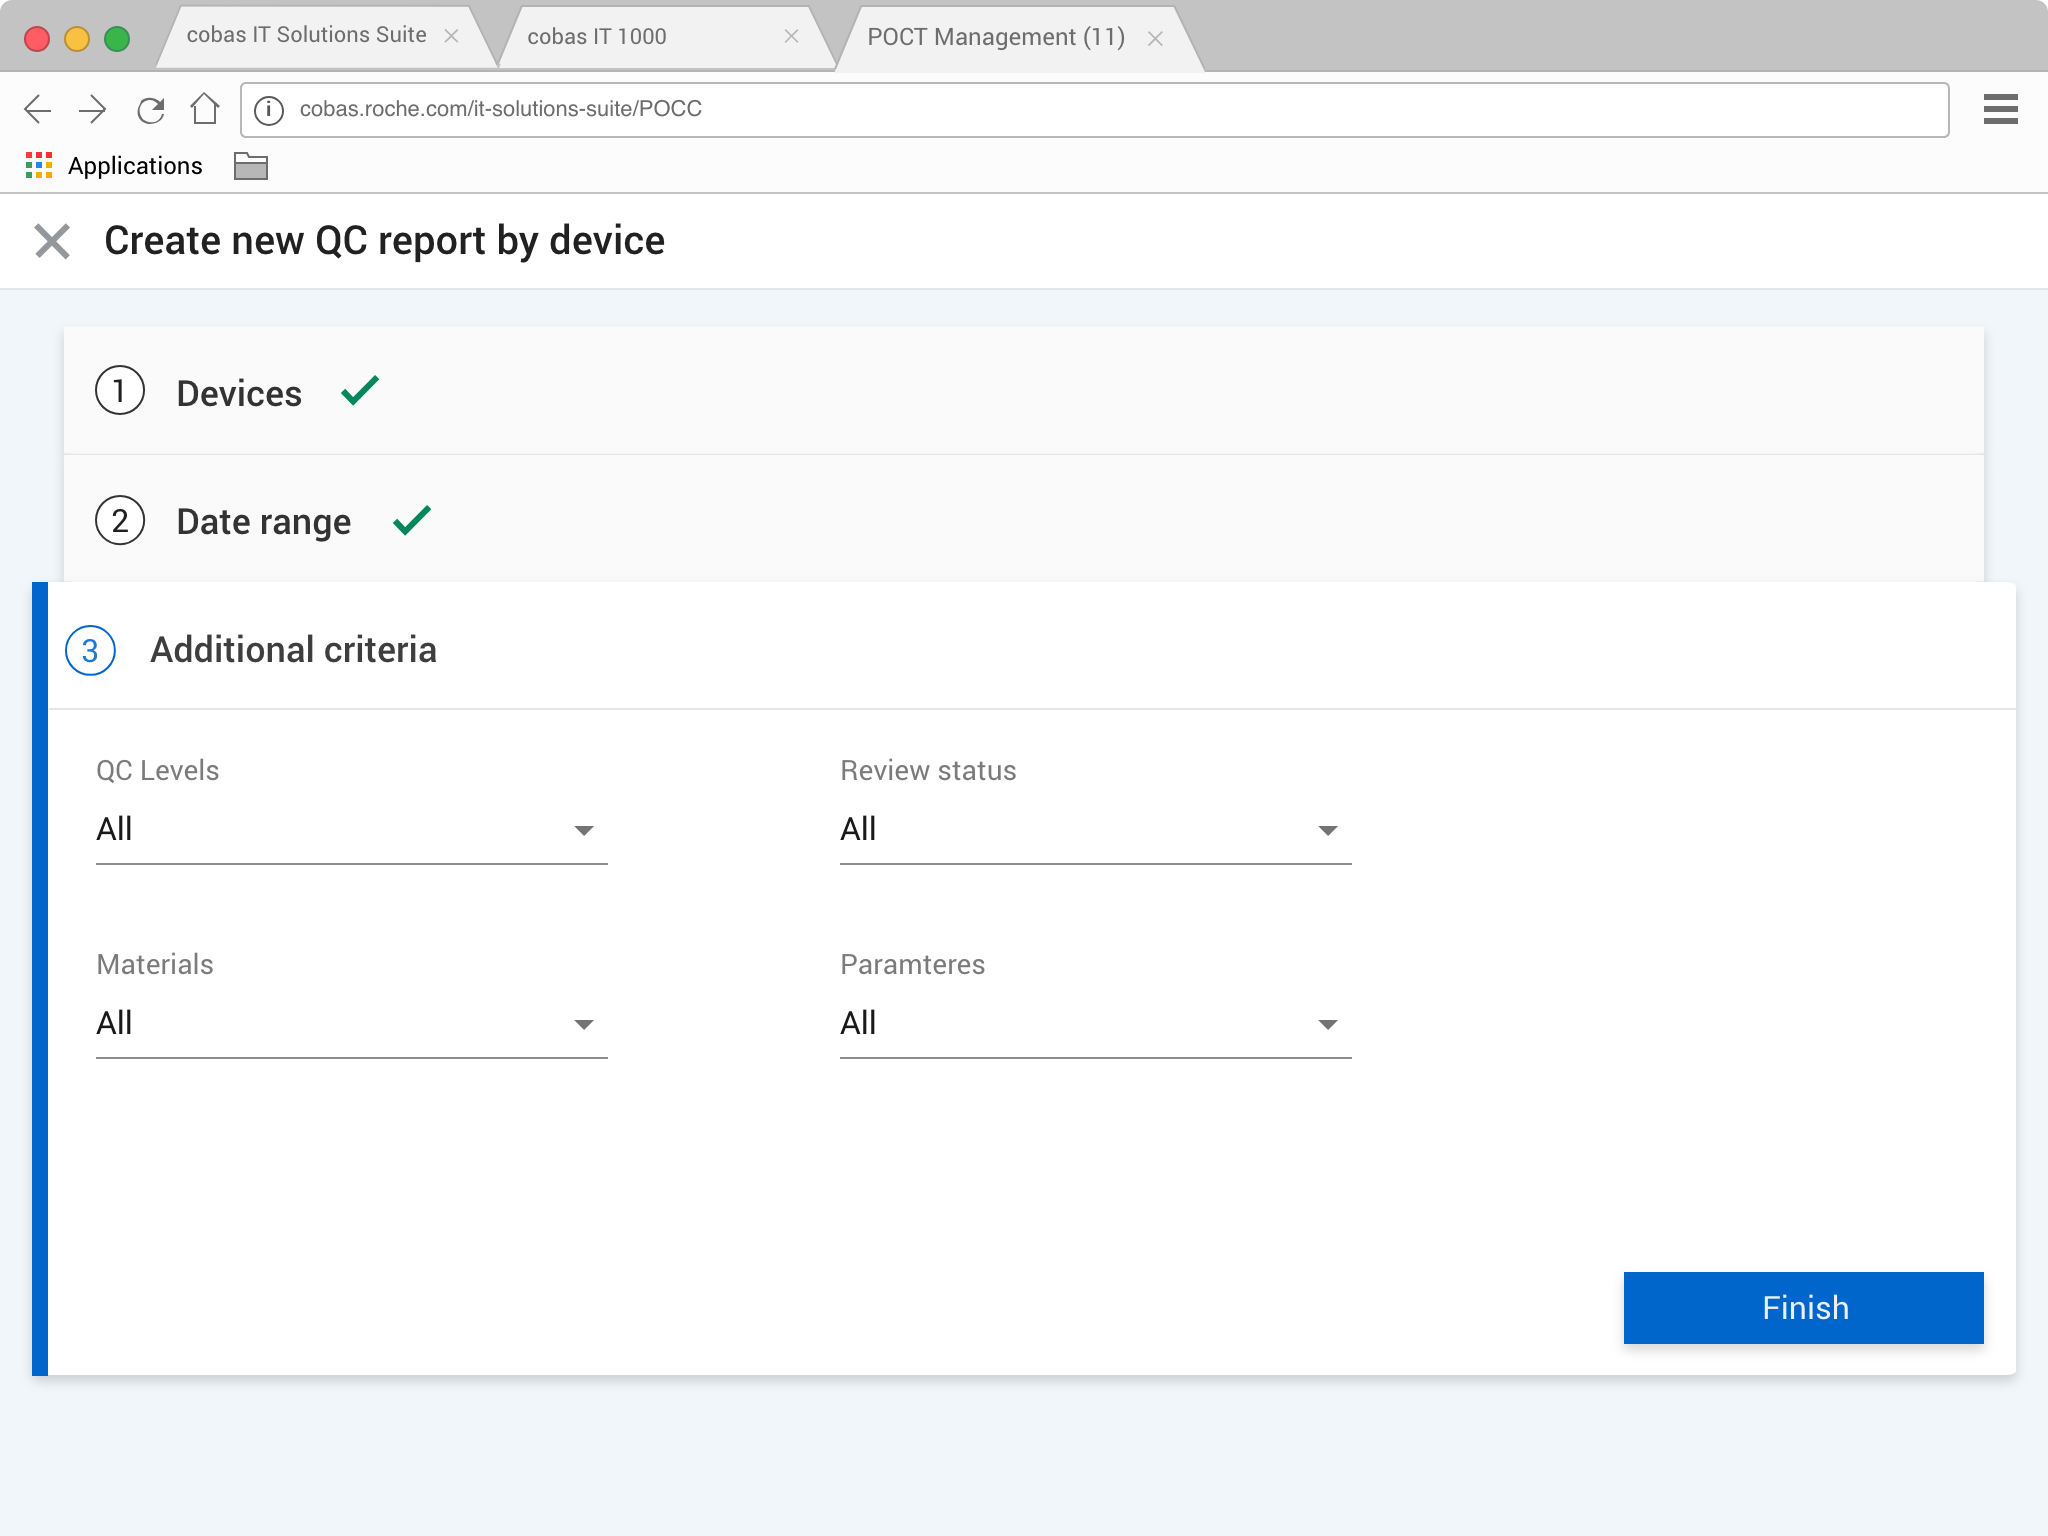Close the QC report wizard
This screenshot has height=1536, width=2048.
(x=52, y=241)
